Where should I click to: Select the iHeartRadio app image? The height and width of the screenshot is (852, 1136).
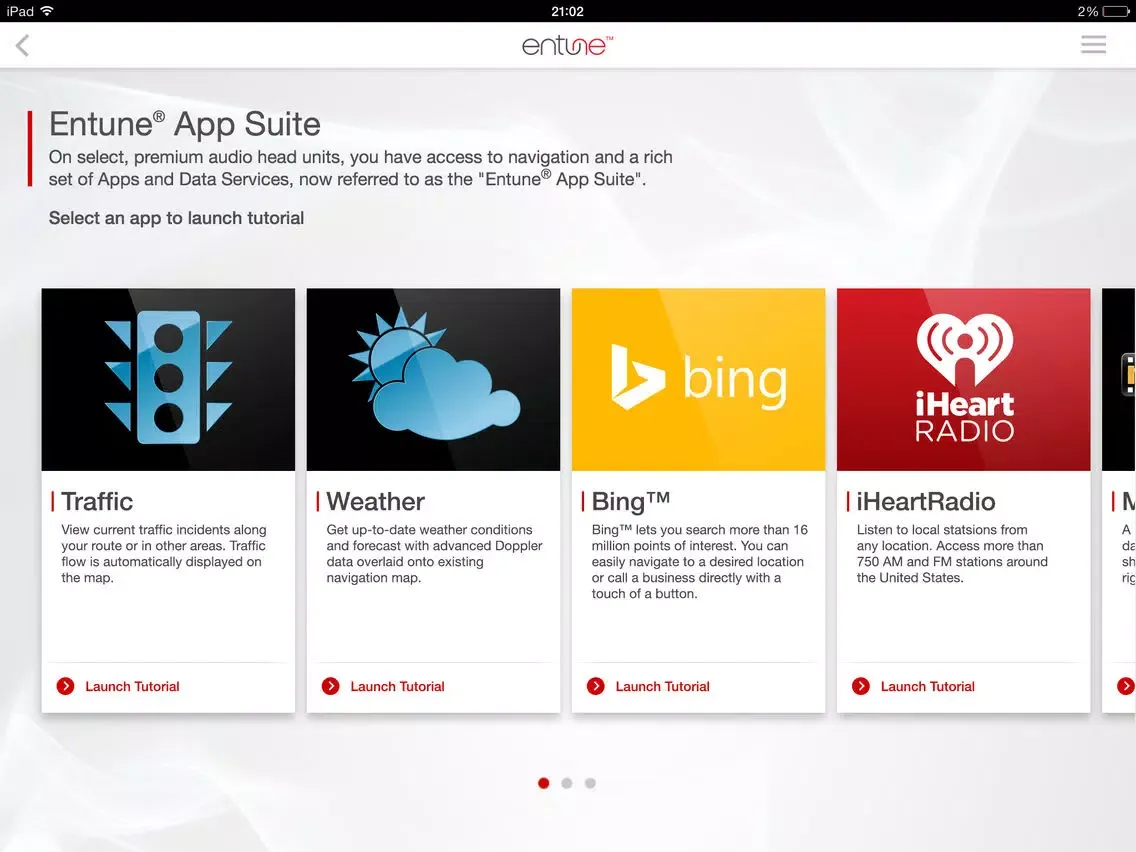tap(964, 380)
